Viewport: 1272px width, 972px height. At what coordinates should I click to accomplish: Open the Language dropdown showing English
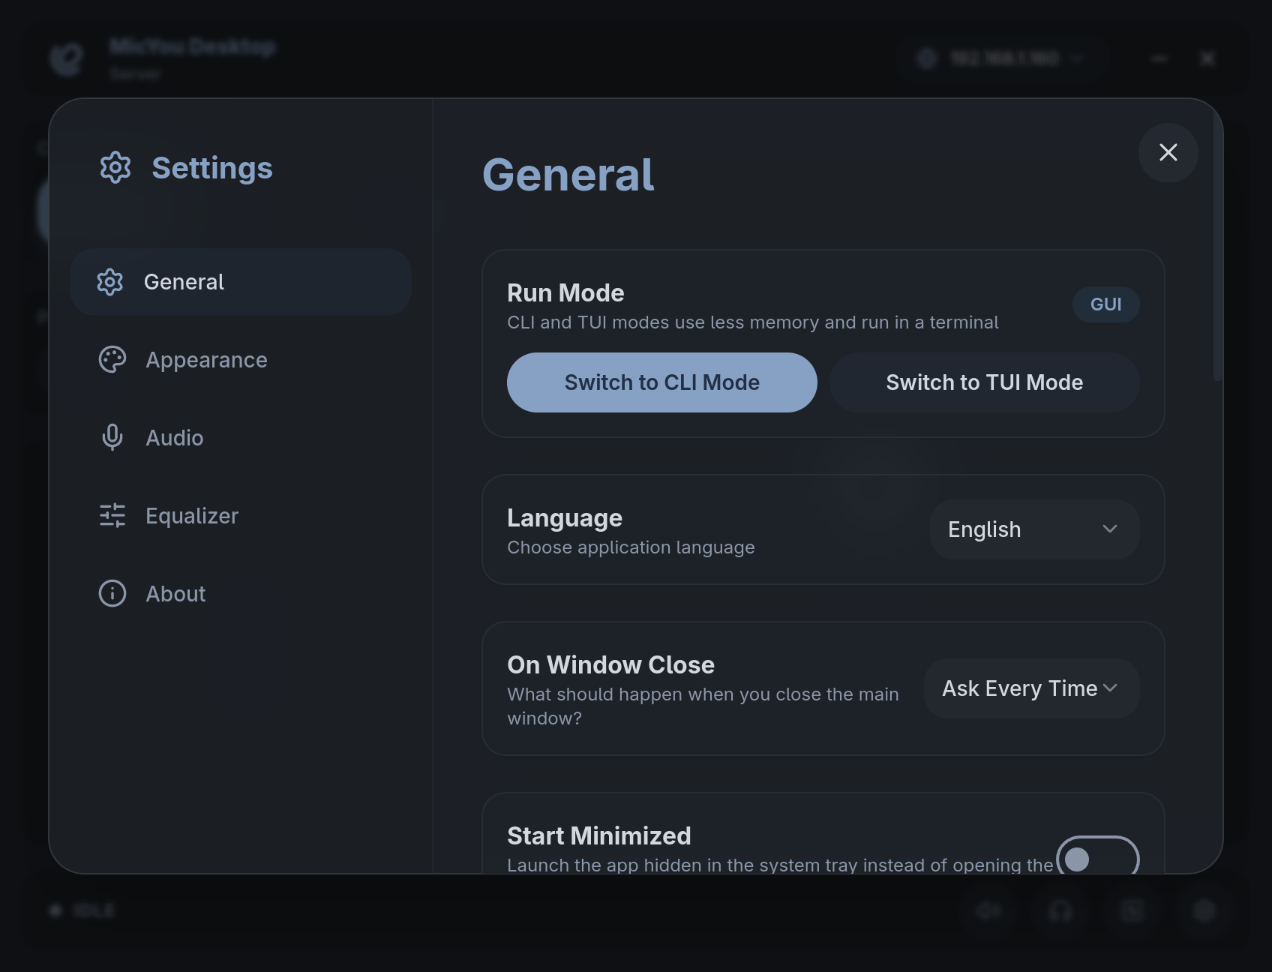(x=1034, y=529)
